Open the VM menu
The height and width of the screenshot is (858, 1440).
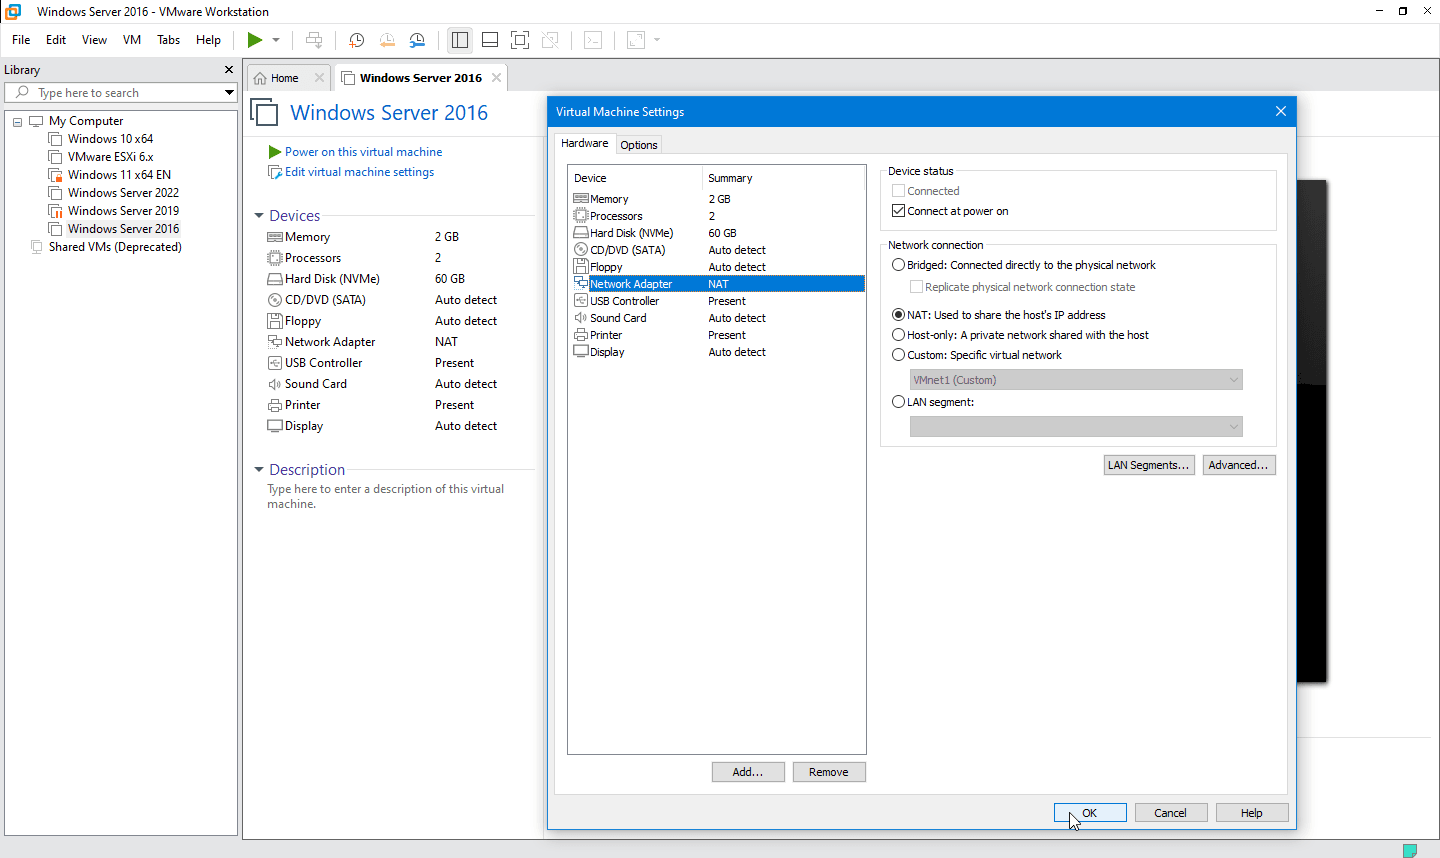point(132,40)
